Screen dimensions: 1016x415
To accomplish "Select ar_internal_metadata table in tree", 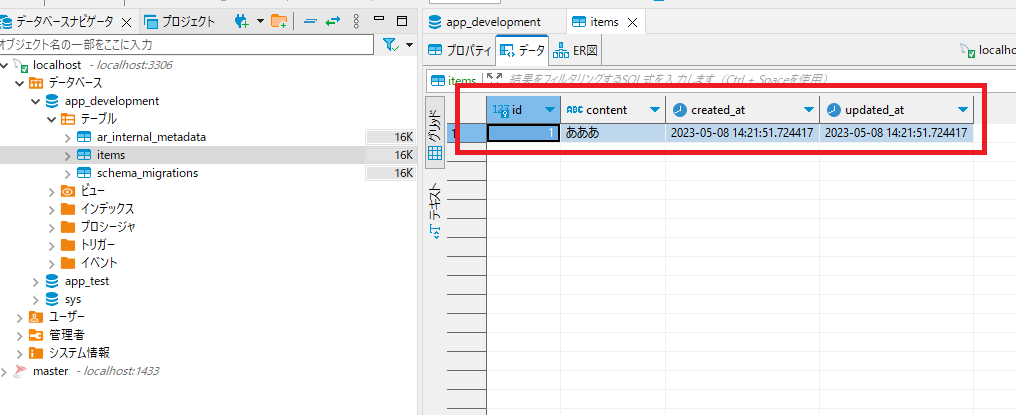I will coord(151,137).
